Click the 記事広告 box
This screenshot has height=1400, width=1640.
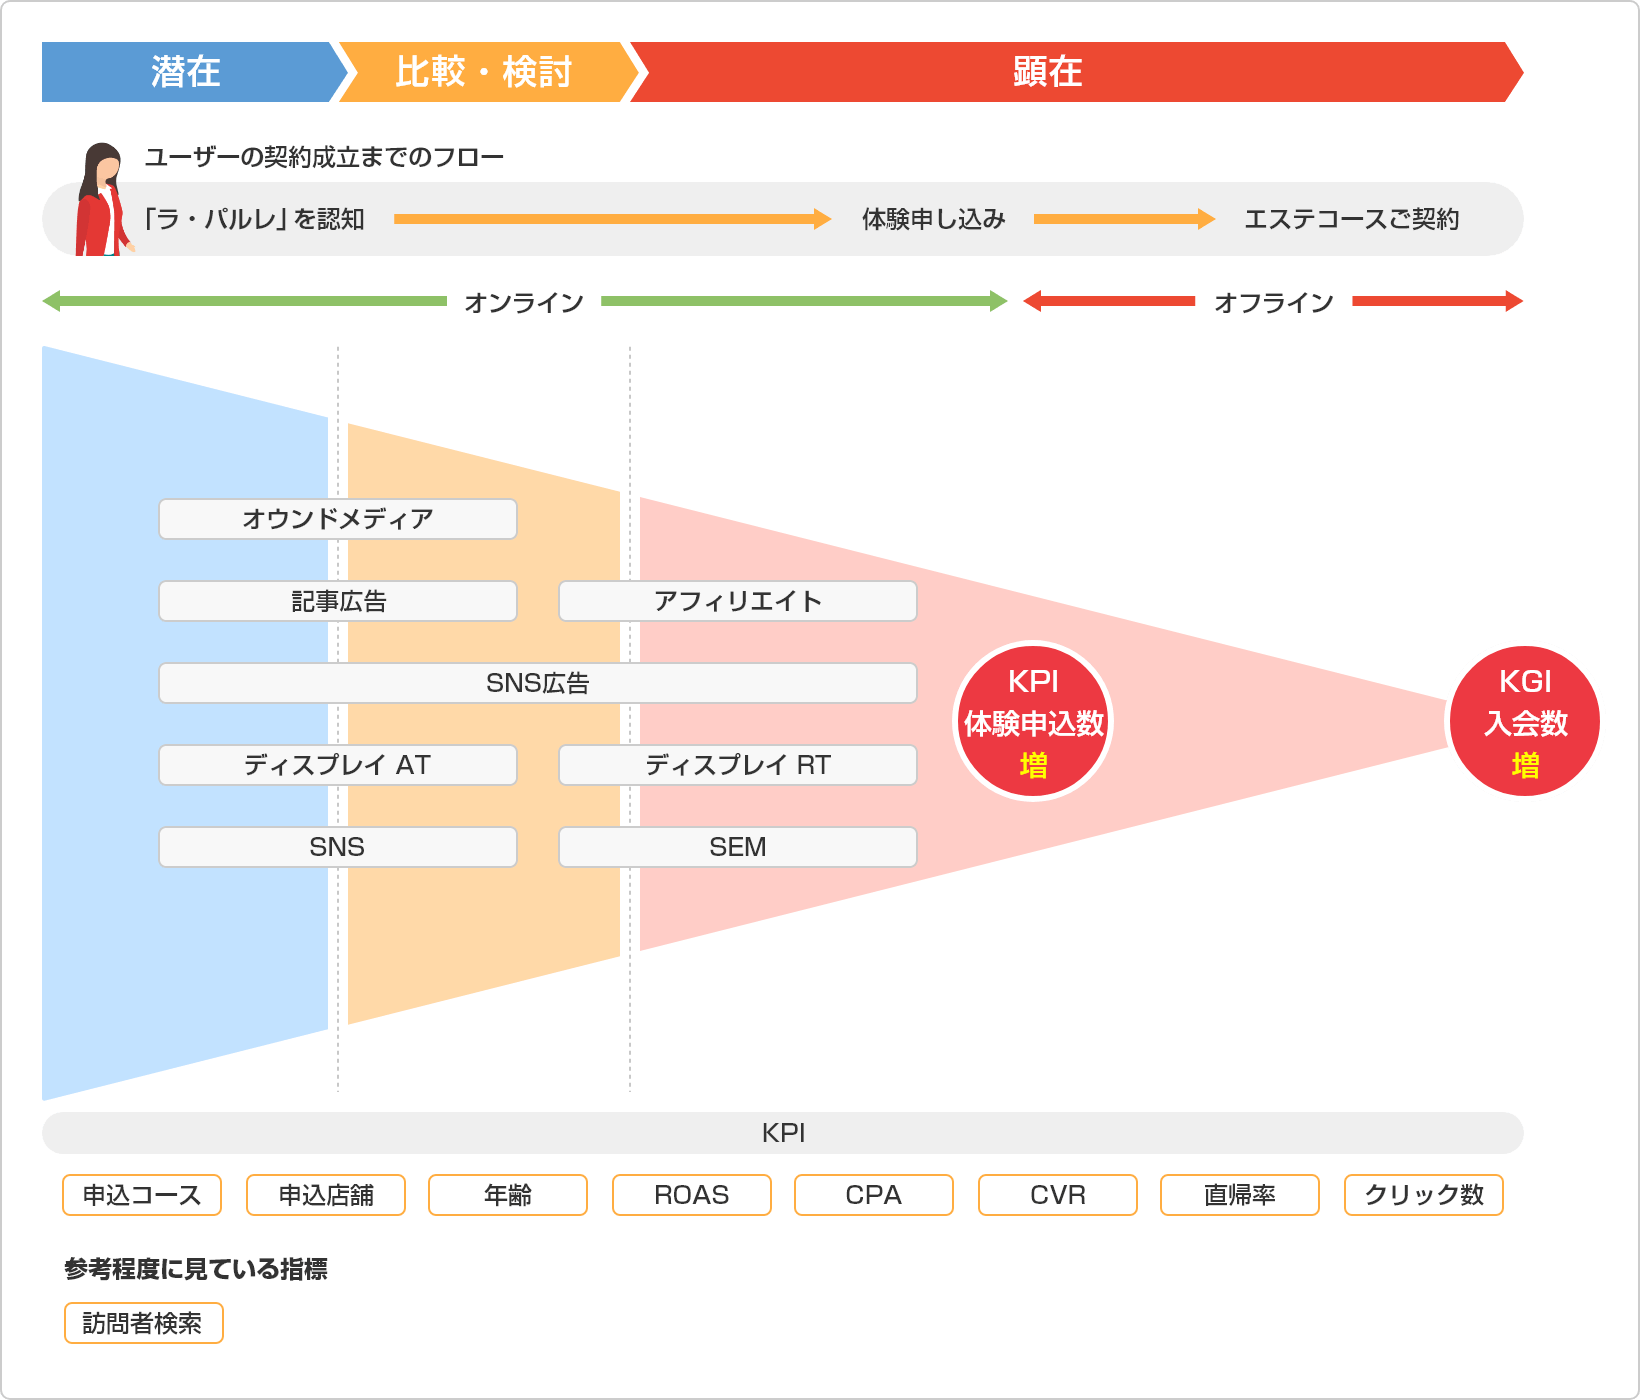pyautogui.click(x=338, y=601)
